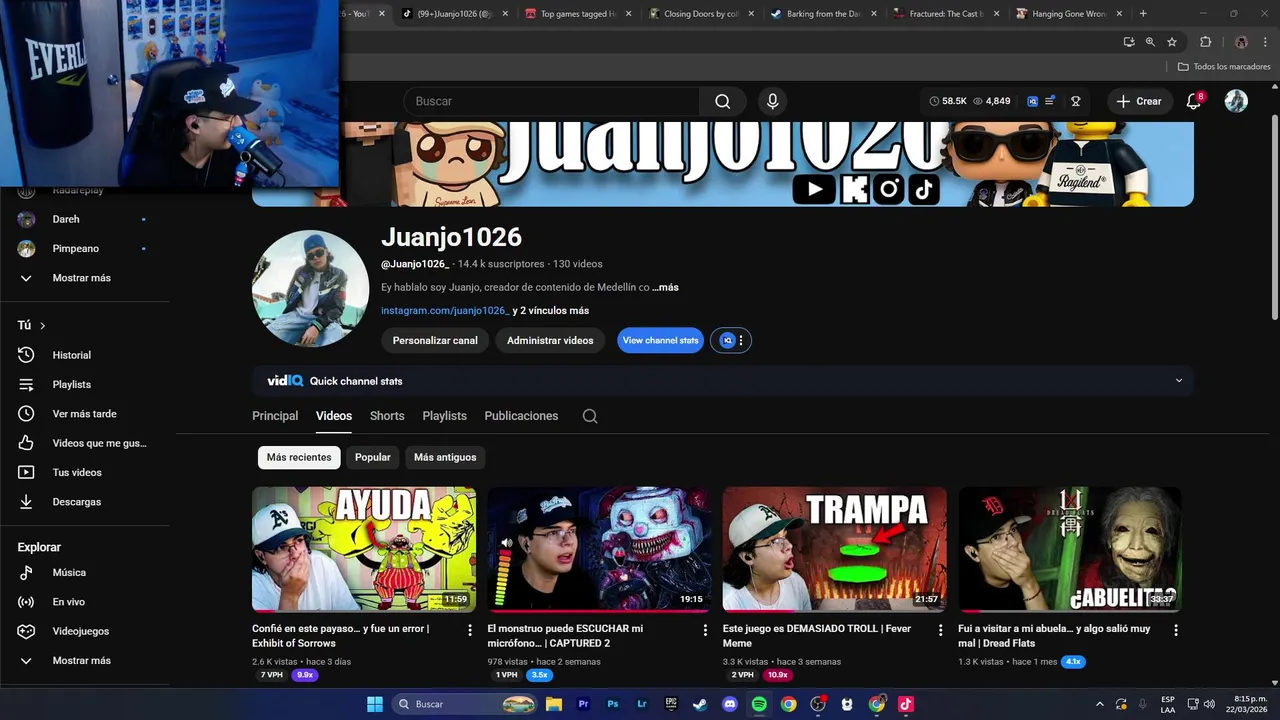Viewport: 1280px width, 720px height.
Task: Switch to the Publicaciones channel tab
Action: [521, 416]
